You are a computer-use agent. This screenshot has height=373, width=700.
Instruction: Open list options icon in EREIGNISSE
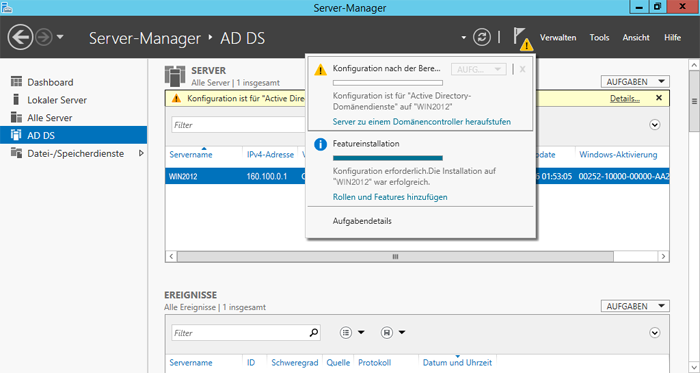pos(346,332)
